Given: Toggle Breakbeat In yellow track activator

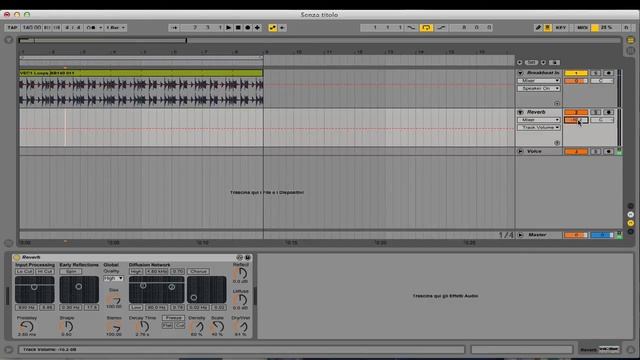Looking at the screenshot, I should [x=576, y=73].
